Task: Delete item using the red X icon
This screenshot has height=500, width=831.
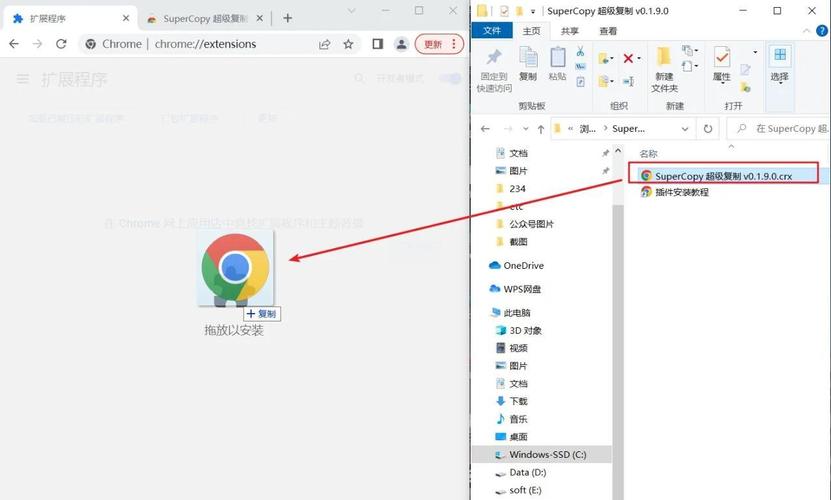Action: pos(628,58)
